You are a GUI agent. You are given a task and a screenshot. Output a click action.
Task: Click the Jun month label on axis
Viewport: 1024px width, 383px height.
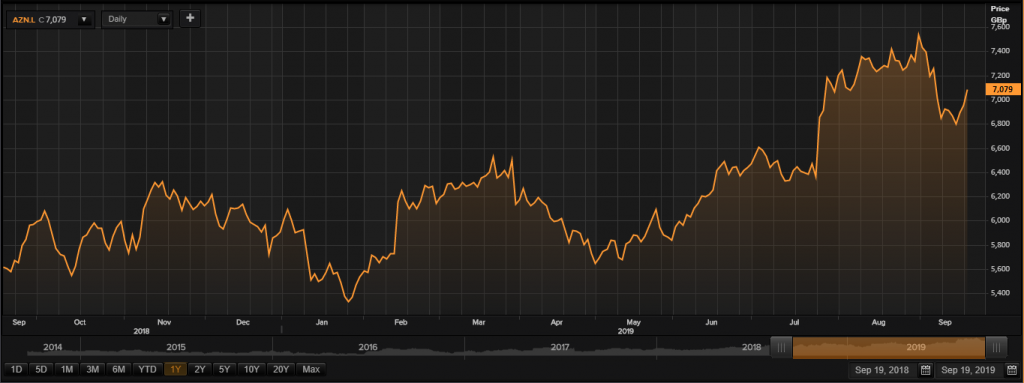point(712,322)
